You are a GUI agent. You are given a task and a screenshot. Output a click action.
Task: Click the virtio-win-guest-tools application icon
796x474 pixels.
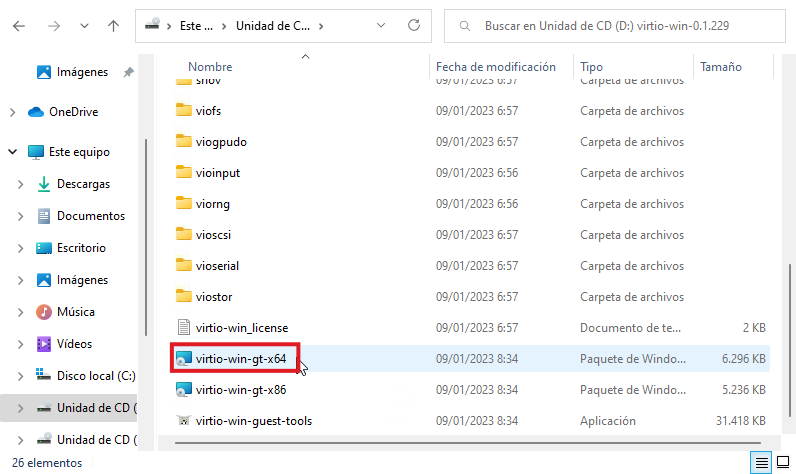(183, 421)
